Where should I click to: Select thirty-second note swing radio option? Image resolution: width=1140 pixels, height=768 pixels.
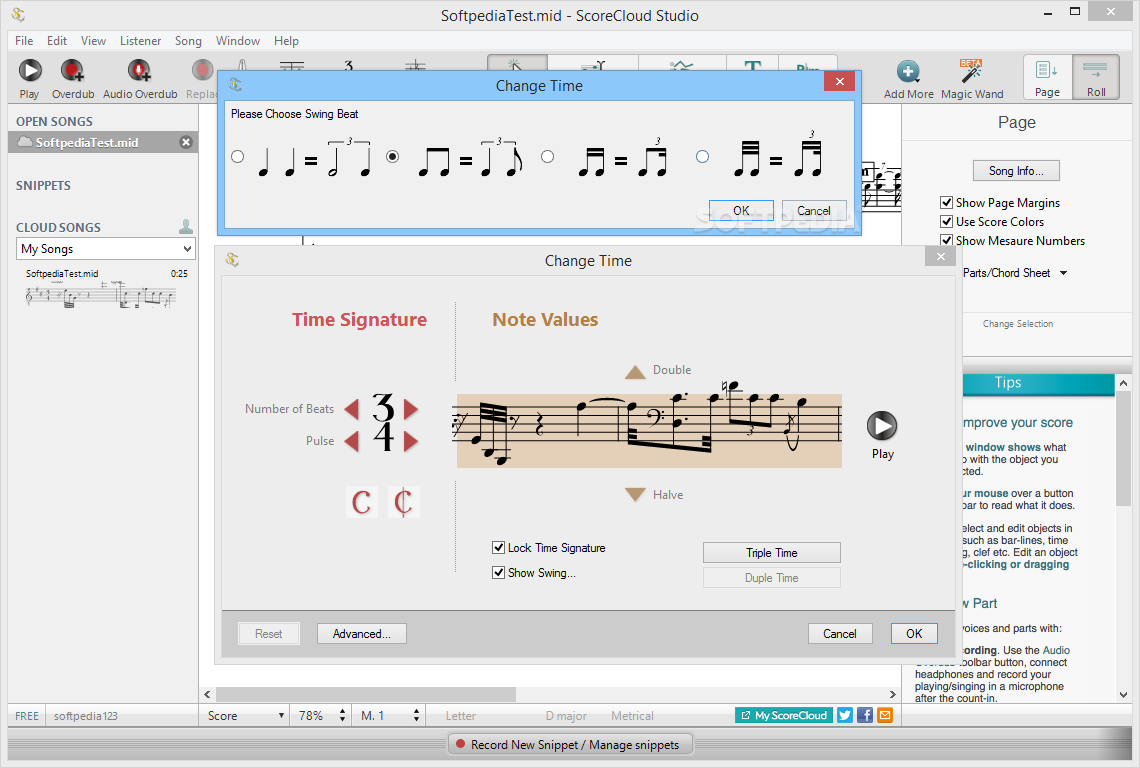[x=702, y=156]
